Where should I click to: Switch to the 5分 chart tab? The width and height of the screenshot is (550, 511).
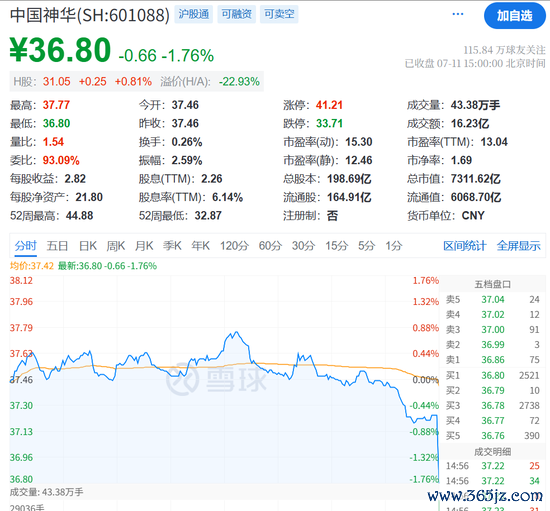367,246
